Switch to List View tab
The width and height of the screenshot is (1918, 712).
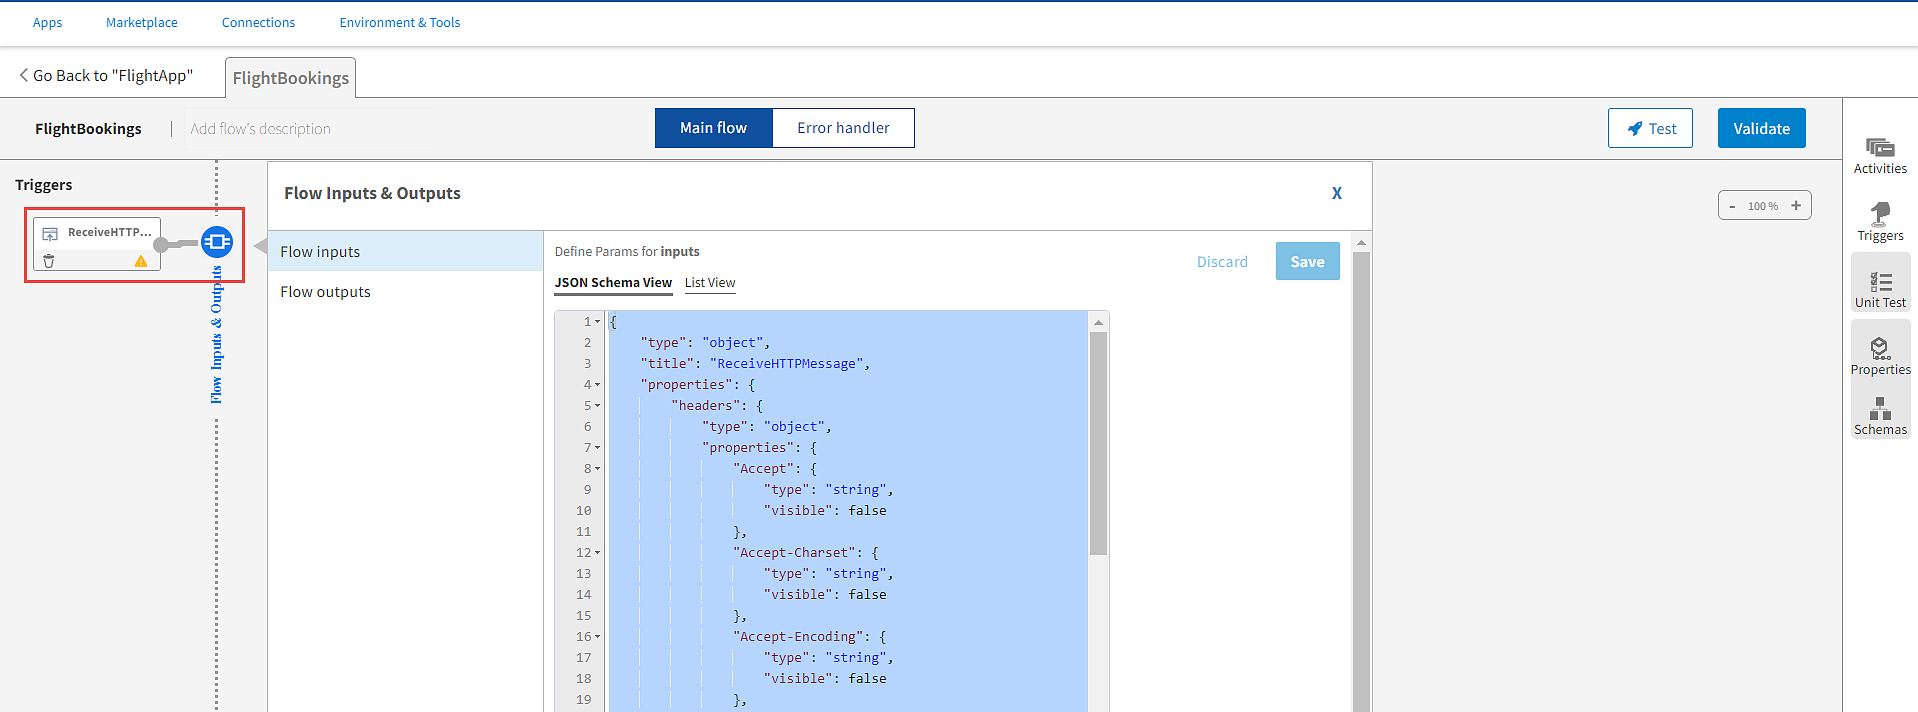coord(709,283)
